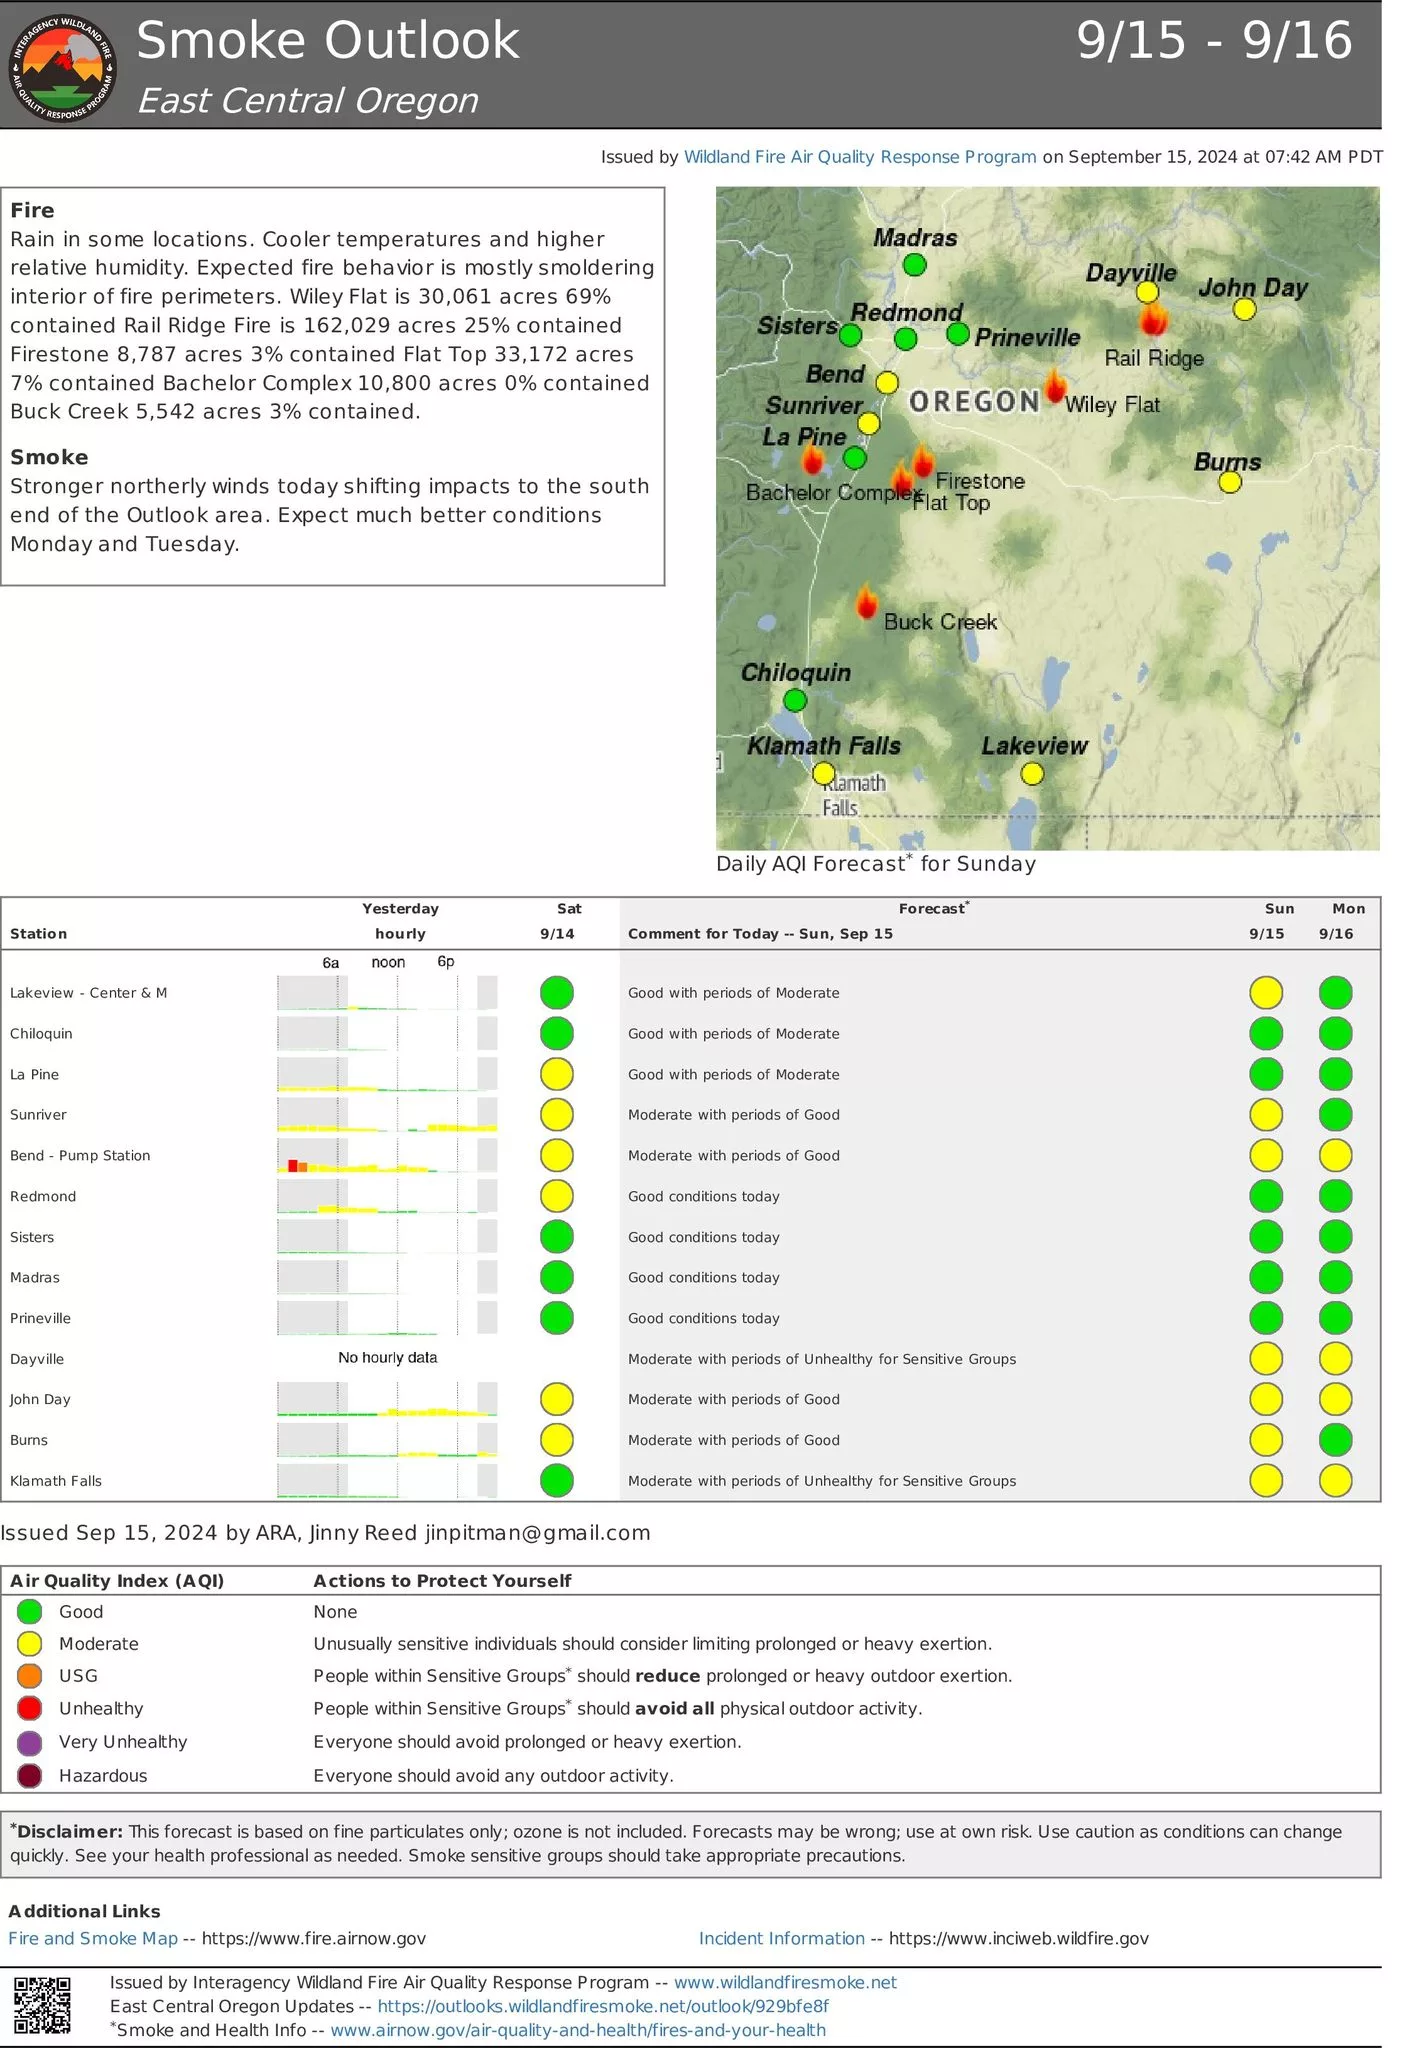Image resolution: width=1407 pixels, height=2048 pixels.
Task: Select the Prineville green marker on map
Action: tap(957, 334)
